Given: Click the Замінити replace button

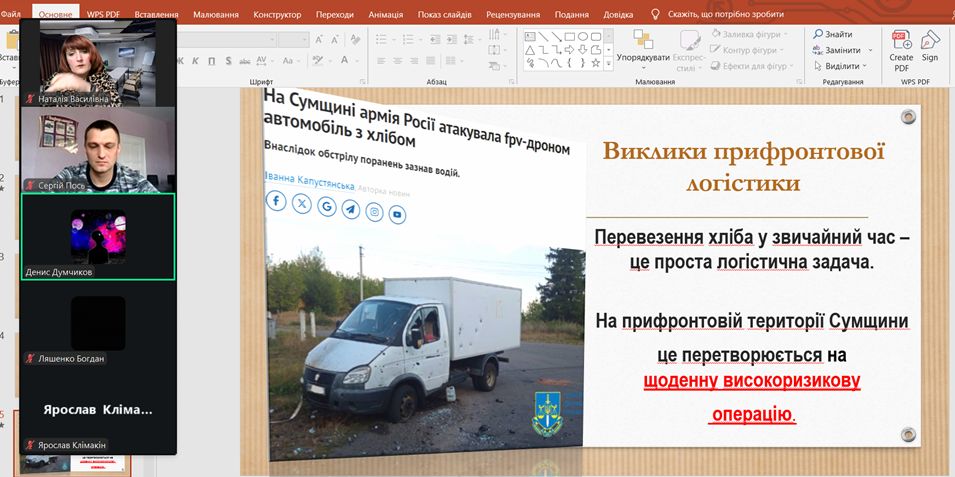Looking at the screenshot, I should (x=841, y=50).
